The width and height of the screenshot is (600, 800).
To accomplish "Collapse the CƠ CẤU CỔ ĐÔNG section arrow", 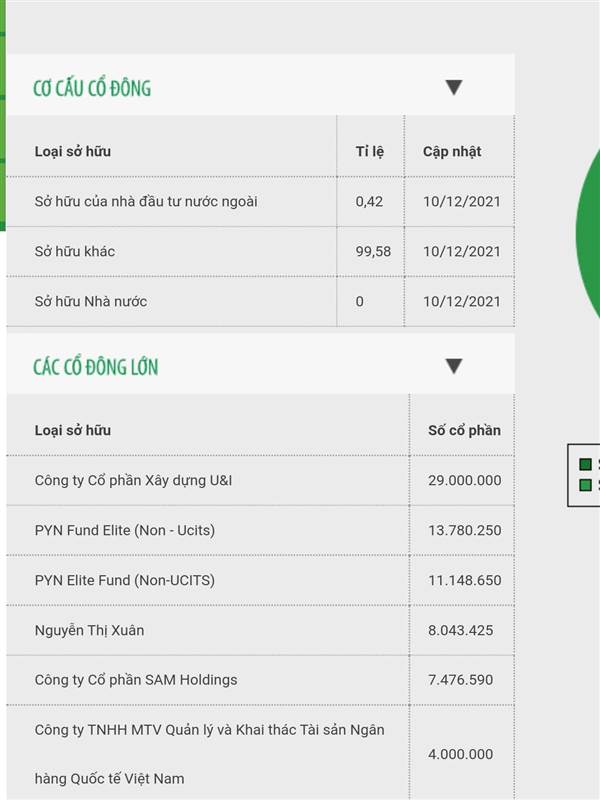I will point(454,87).
